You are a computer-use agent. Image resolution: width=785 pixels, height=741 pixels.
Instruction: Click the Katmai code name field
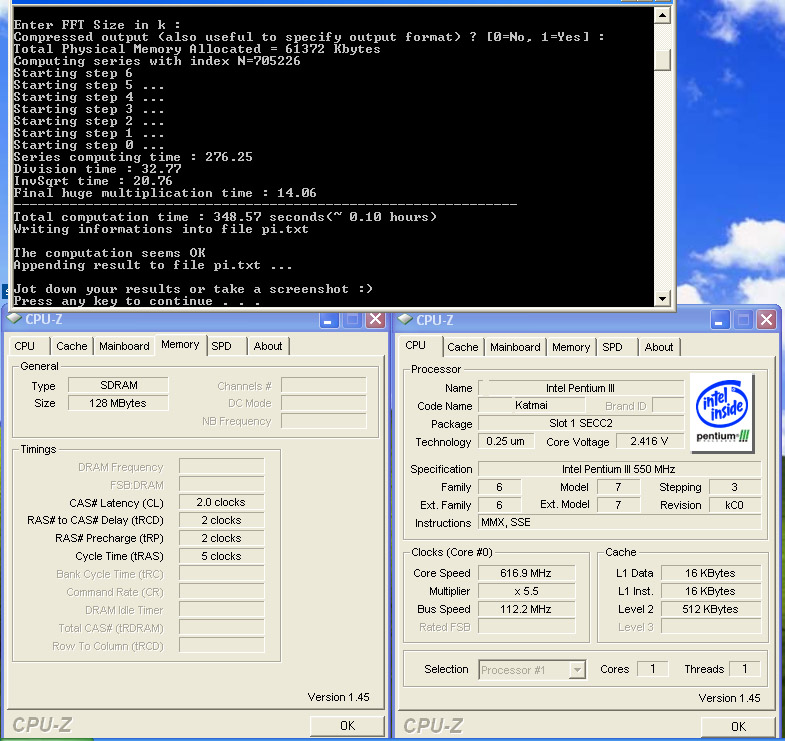pyautogui.click(x=531, y=405)
